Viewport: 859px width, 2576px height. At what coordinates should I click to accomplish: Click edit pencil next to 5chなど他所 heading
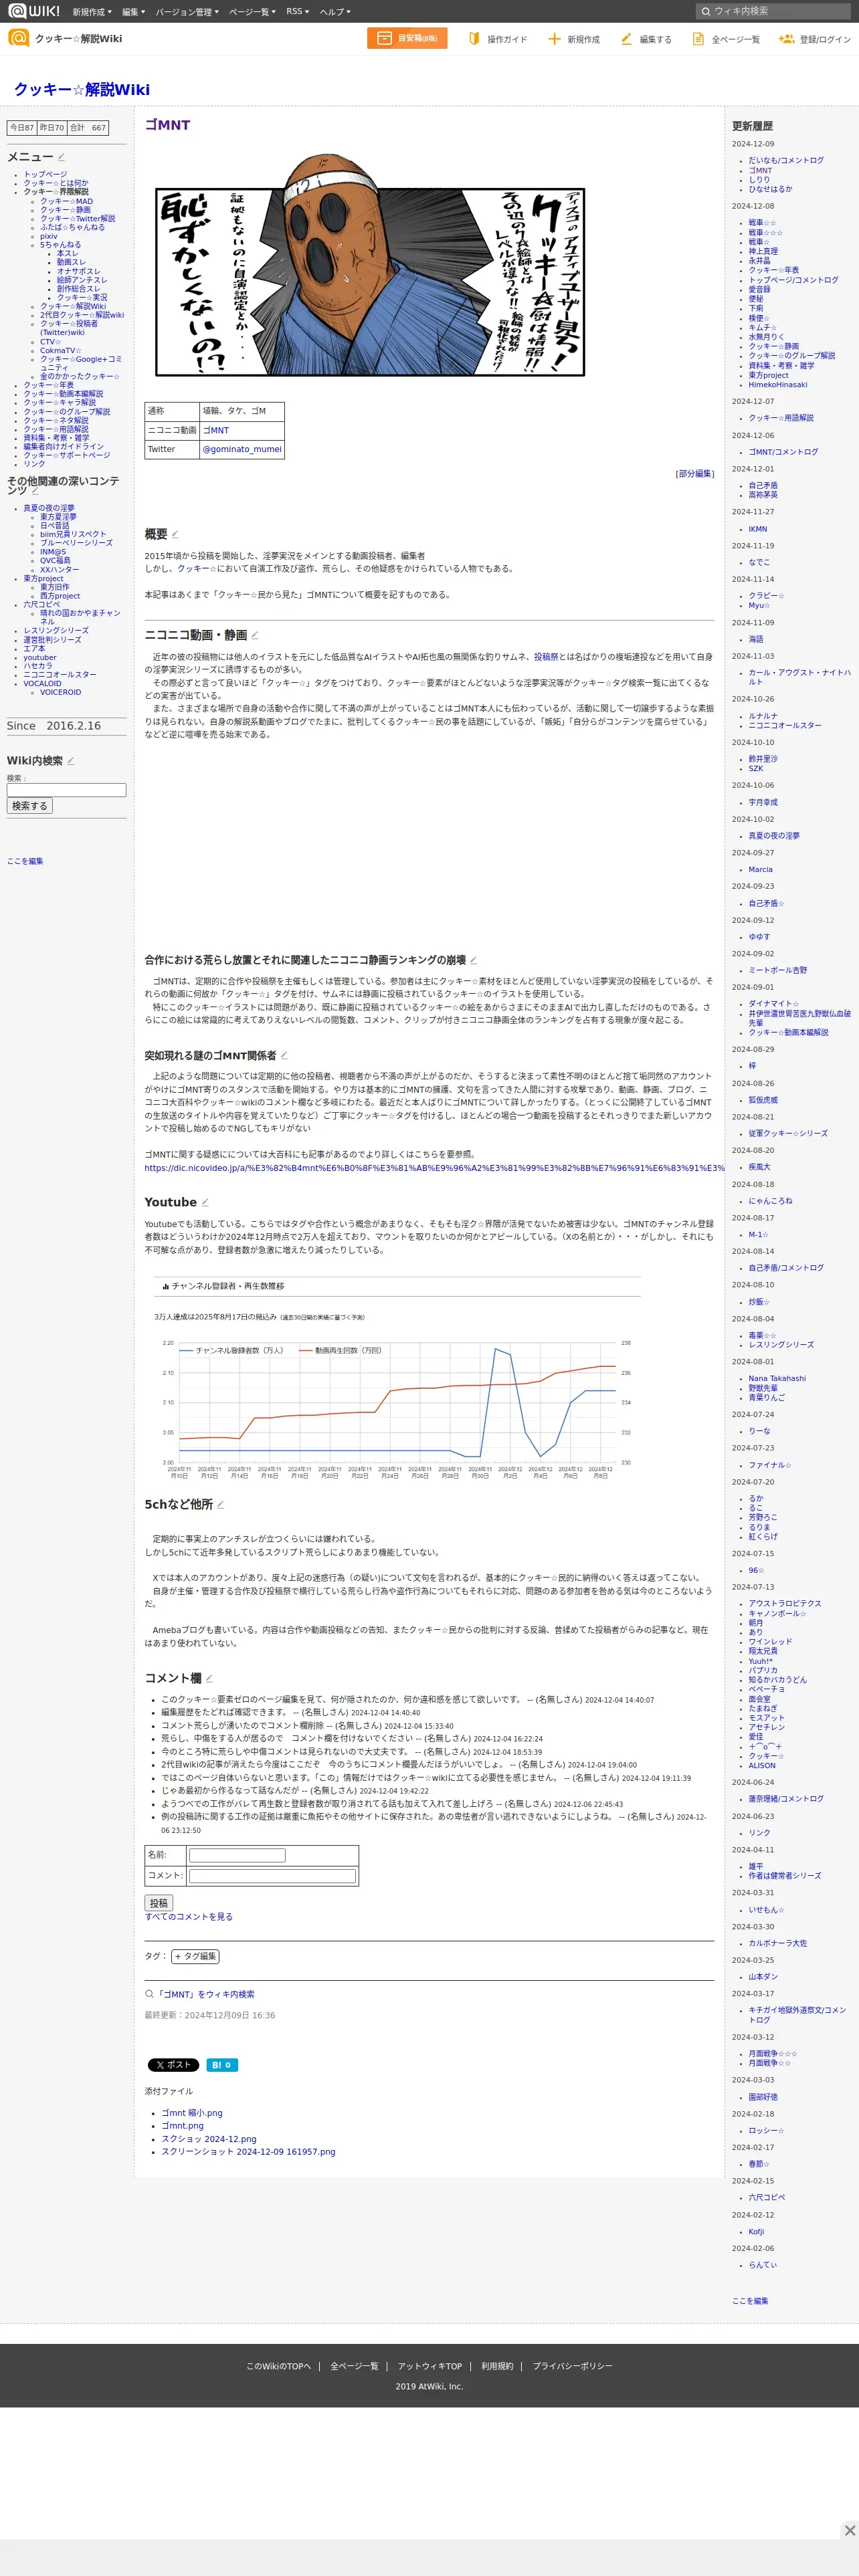pos(220,1504)
